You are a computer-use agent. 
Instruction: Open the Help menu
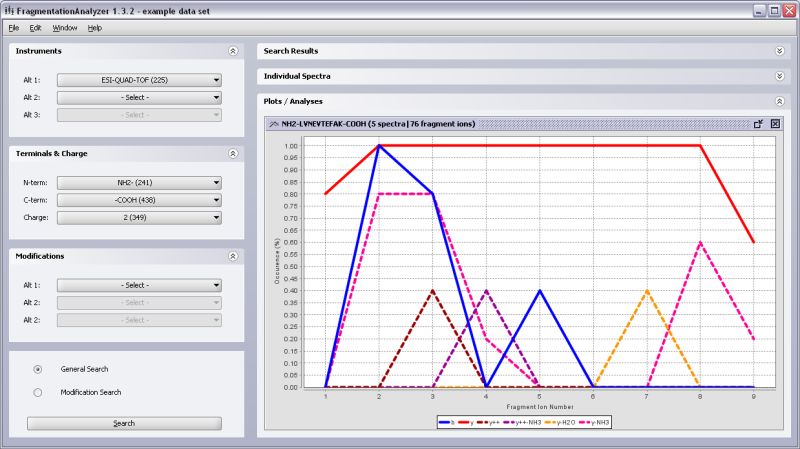tap(95, 28)
